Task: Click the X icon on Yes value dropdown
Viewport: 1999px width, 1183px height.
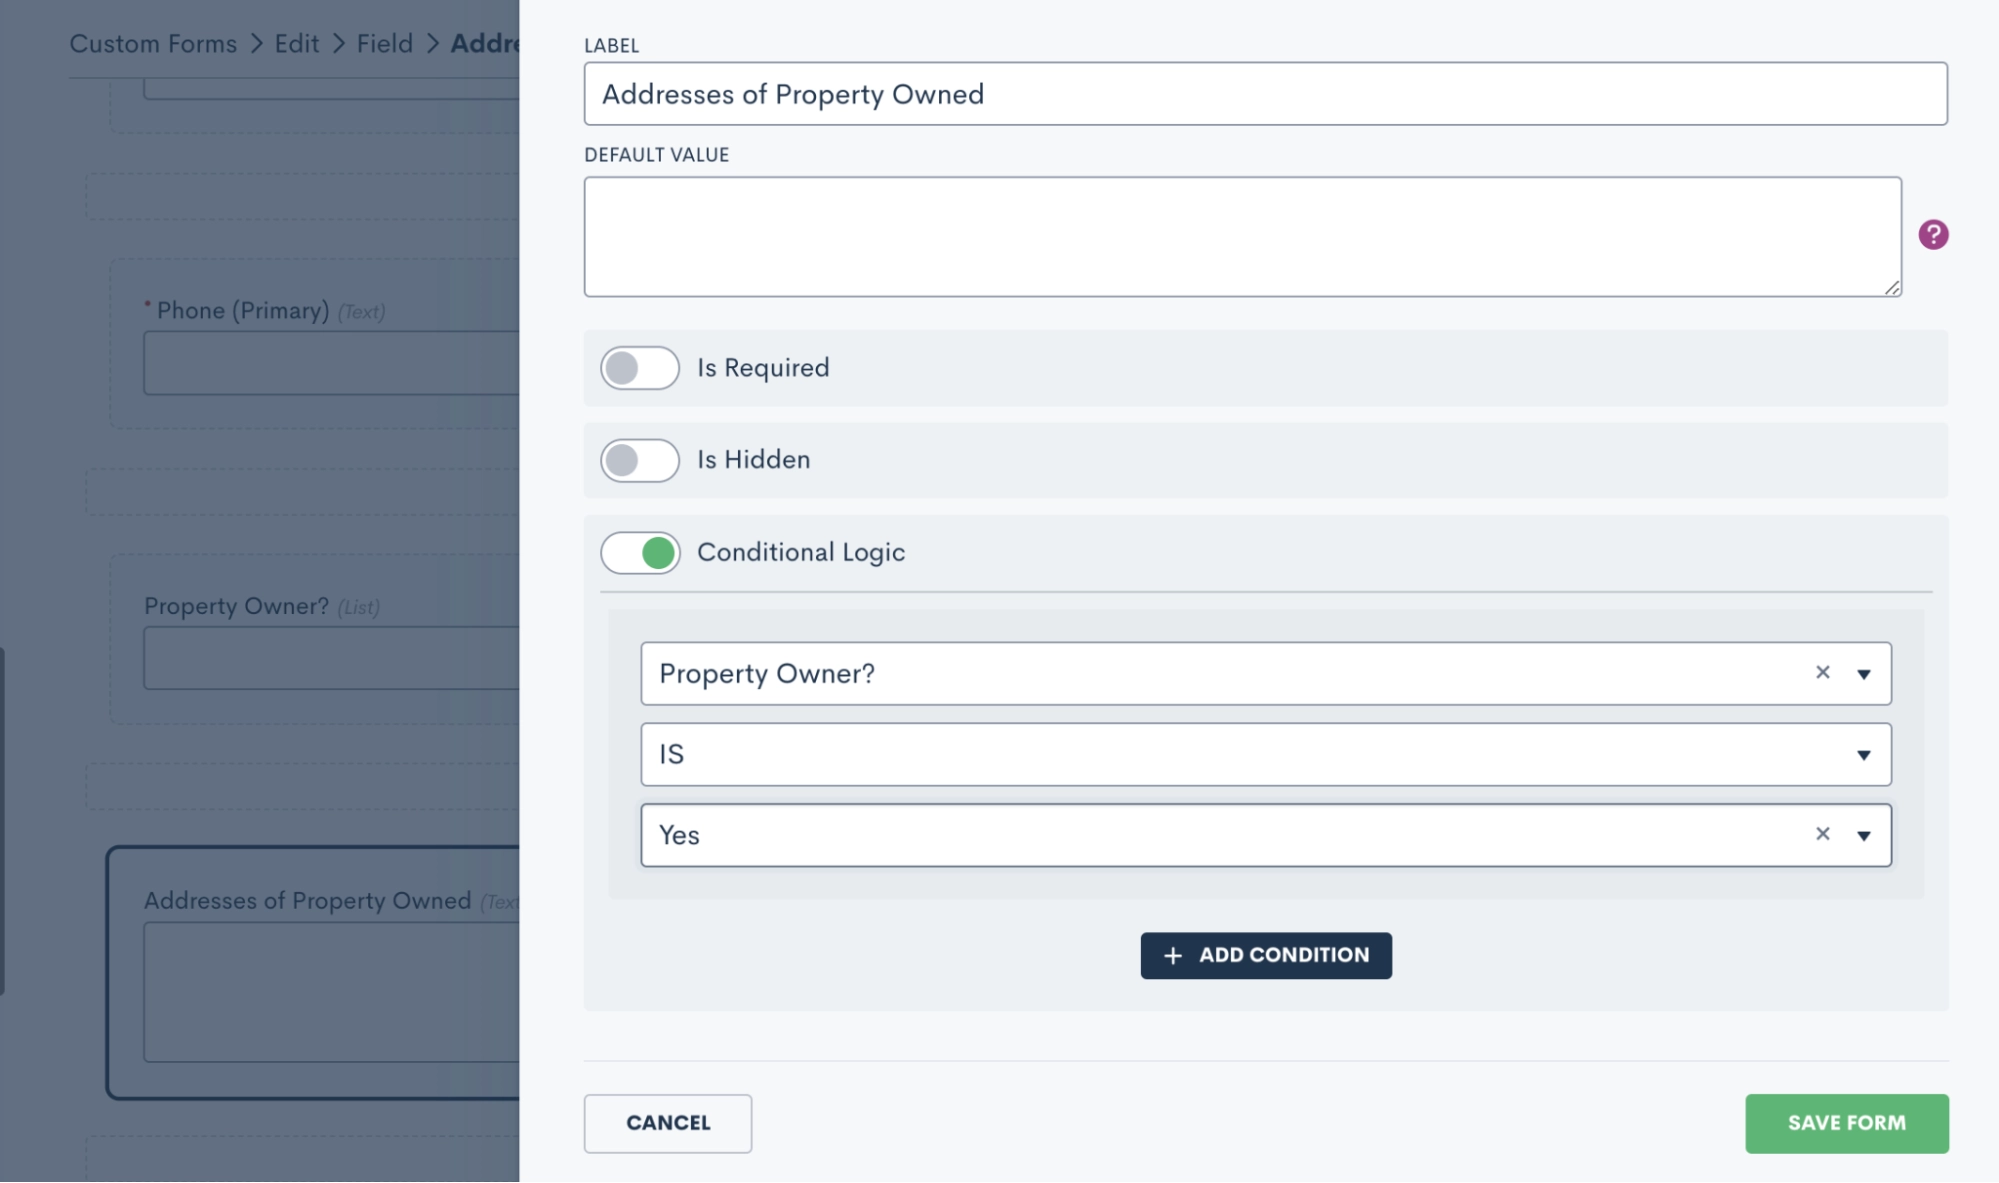Action: (x=1823, y=834)
